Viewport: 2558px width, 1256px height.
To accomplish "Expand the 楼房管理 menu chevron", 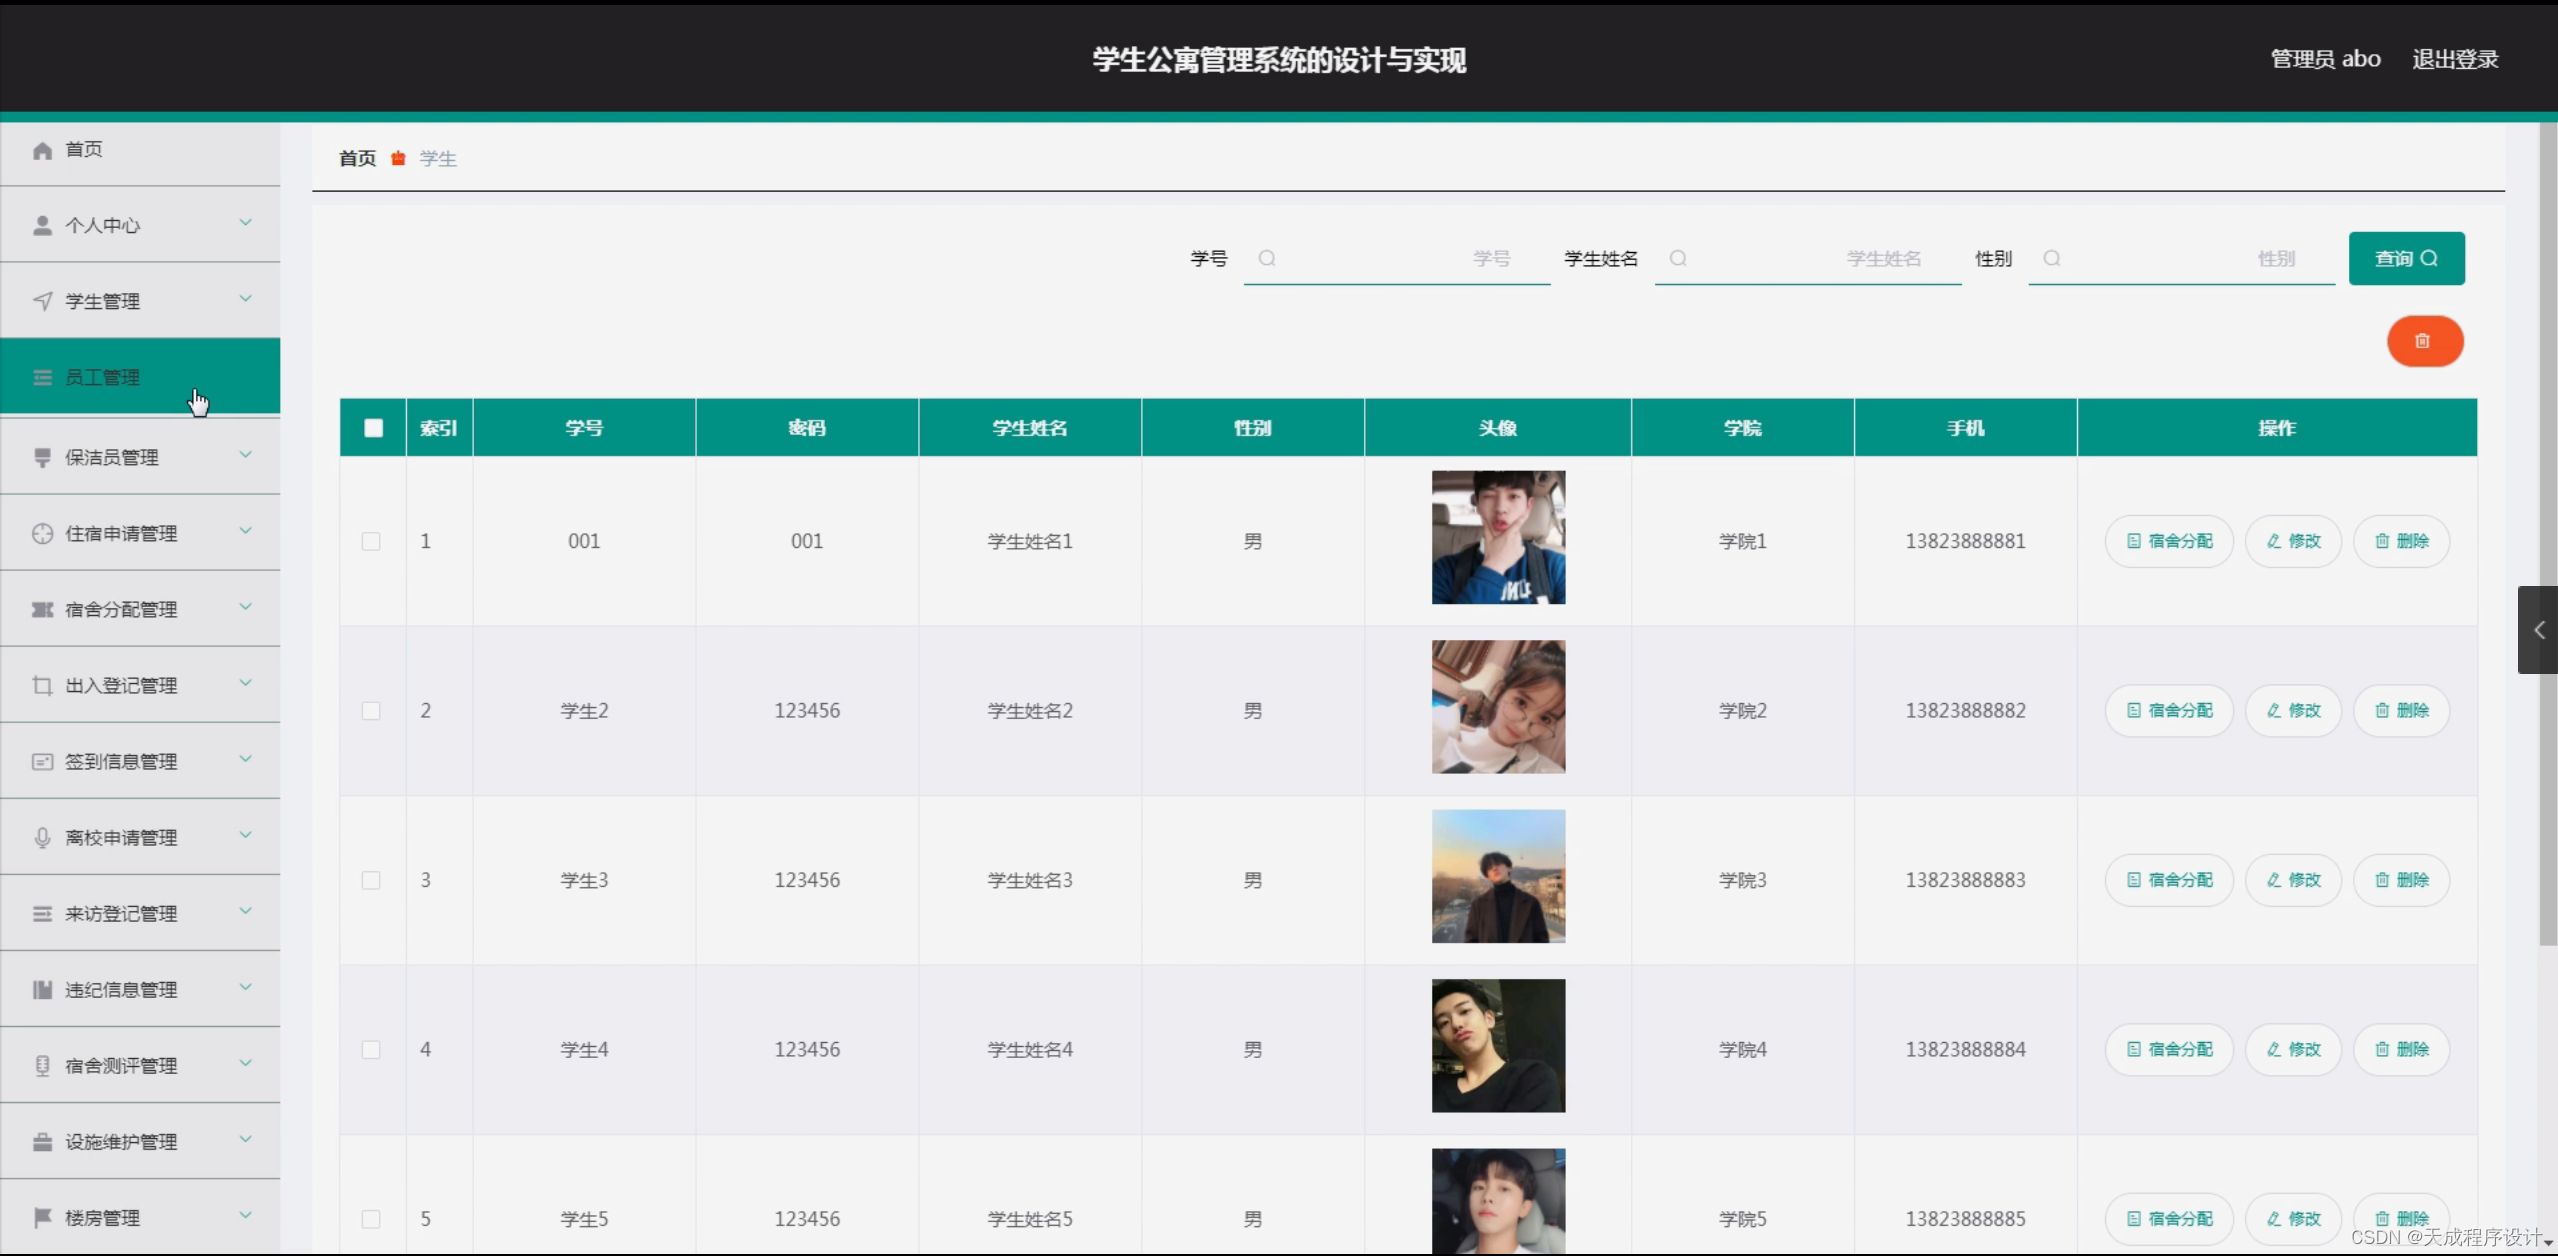I will [246, 1216].
